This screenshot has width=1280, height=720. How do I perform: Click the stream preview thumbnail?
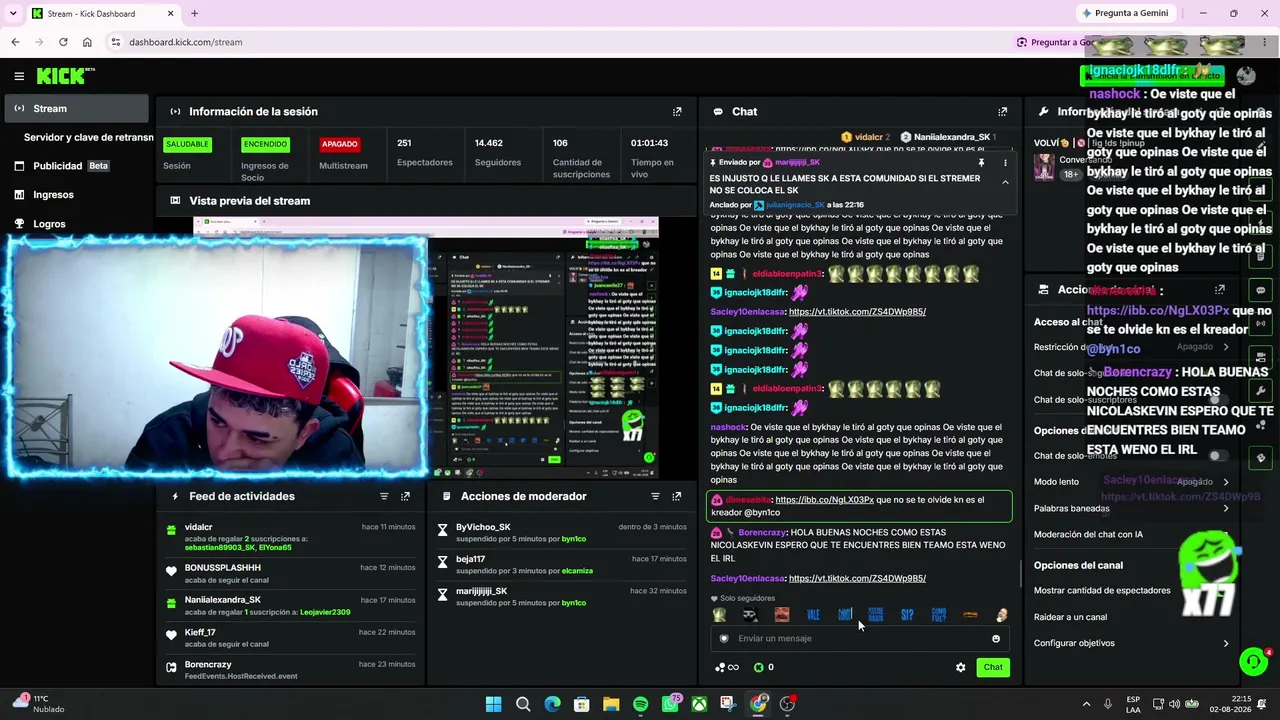tap(426, 347)
